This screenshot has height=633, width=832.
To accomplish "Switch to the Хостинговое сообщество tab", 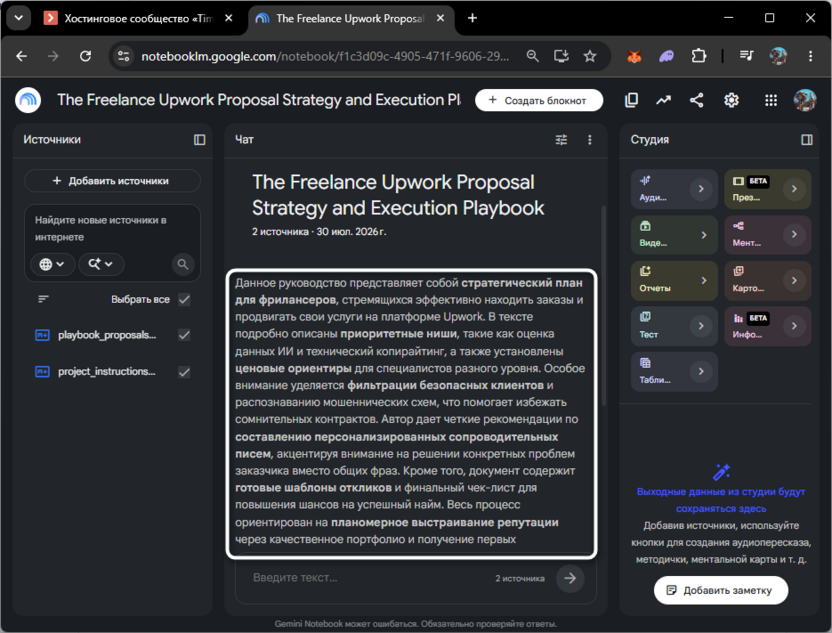I will [139, 19].
